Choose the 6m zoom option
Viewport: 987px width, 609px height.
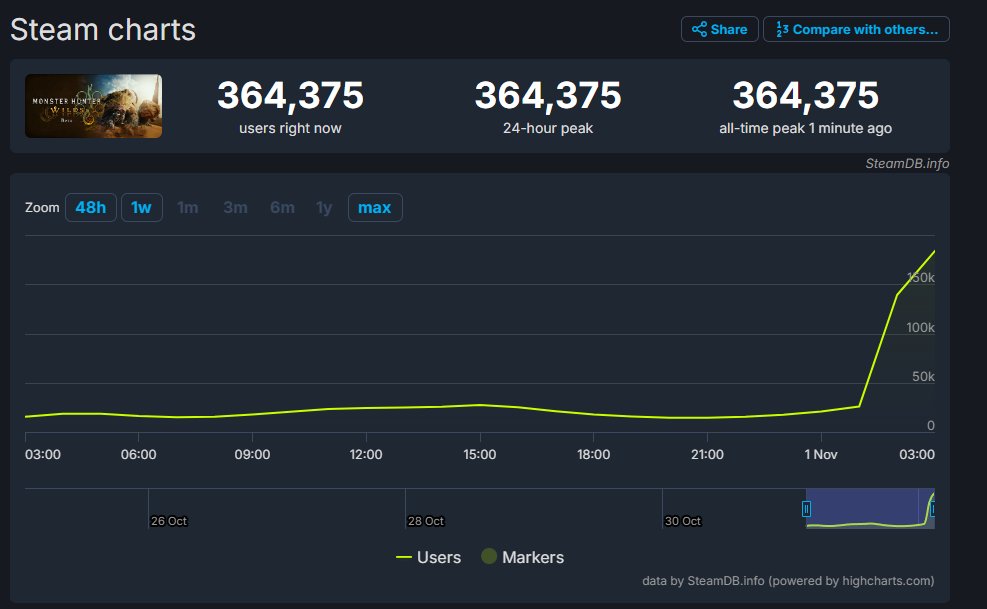282,207
